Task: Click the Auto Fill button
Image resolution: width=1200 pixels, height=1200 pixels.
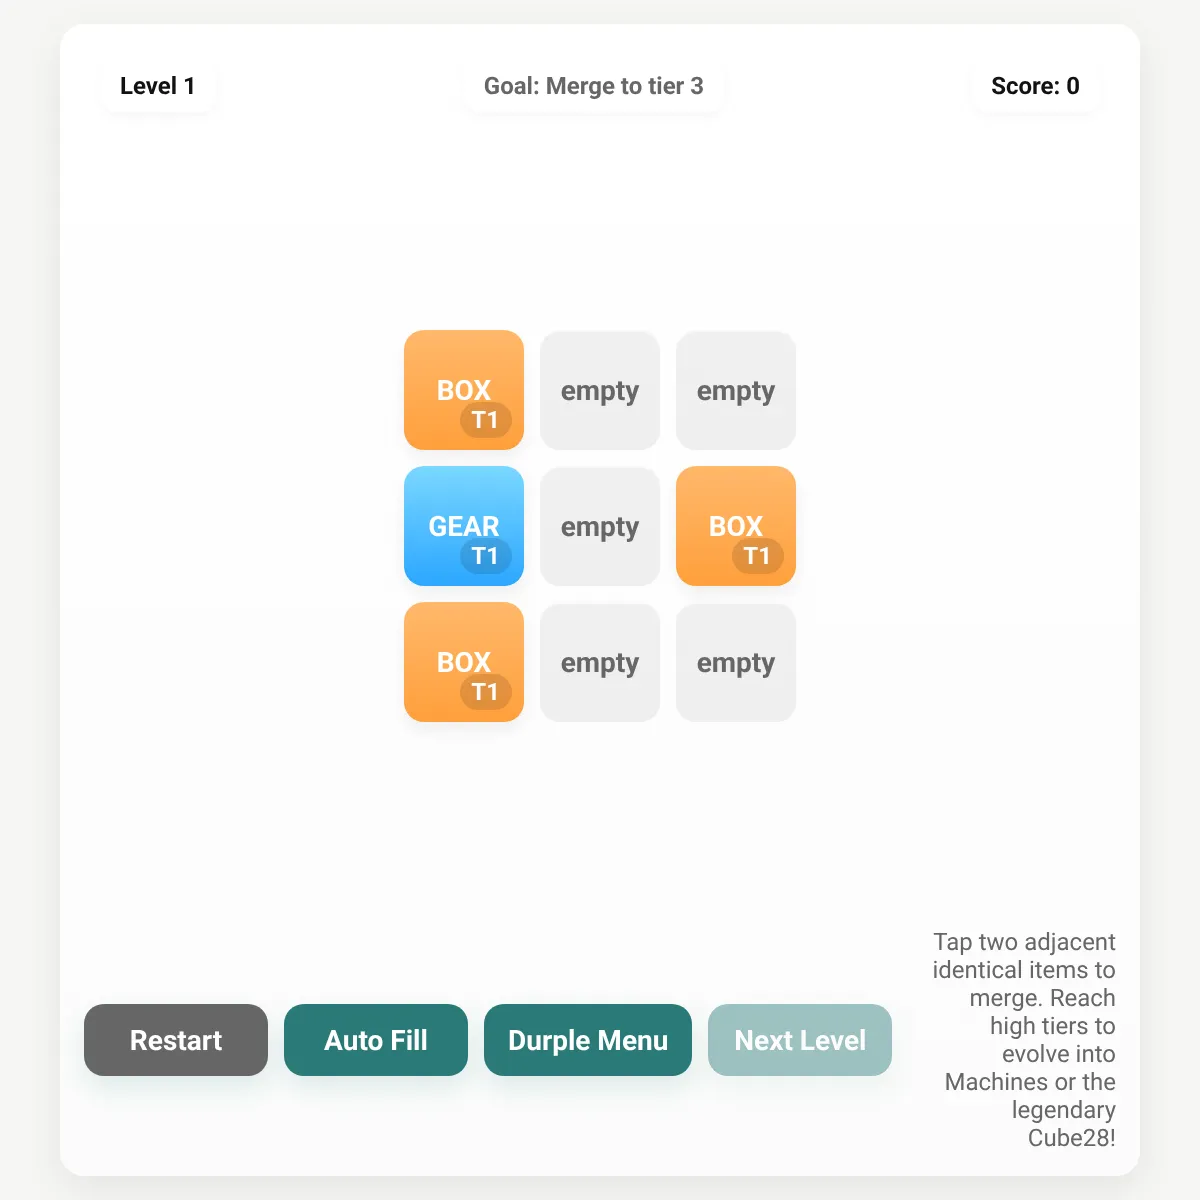Action: point(376,1040)
